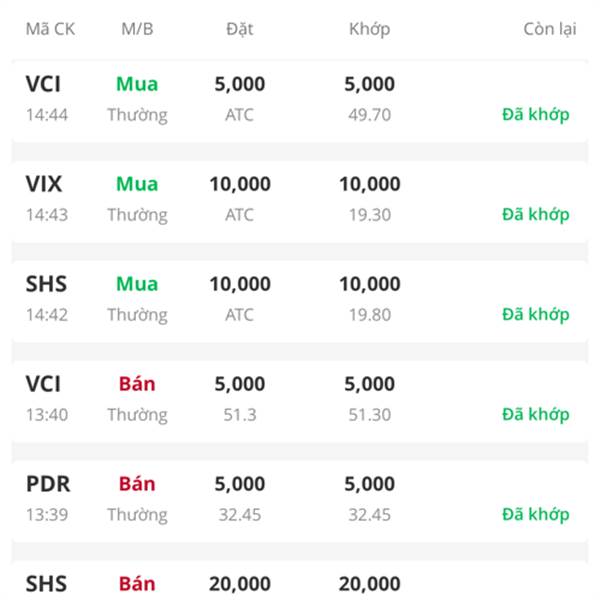Sort by the Mã CK column header
Screen dimensions: 600x600
50,29
